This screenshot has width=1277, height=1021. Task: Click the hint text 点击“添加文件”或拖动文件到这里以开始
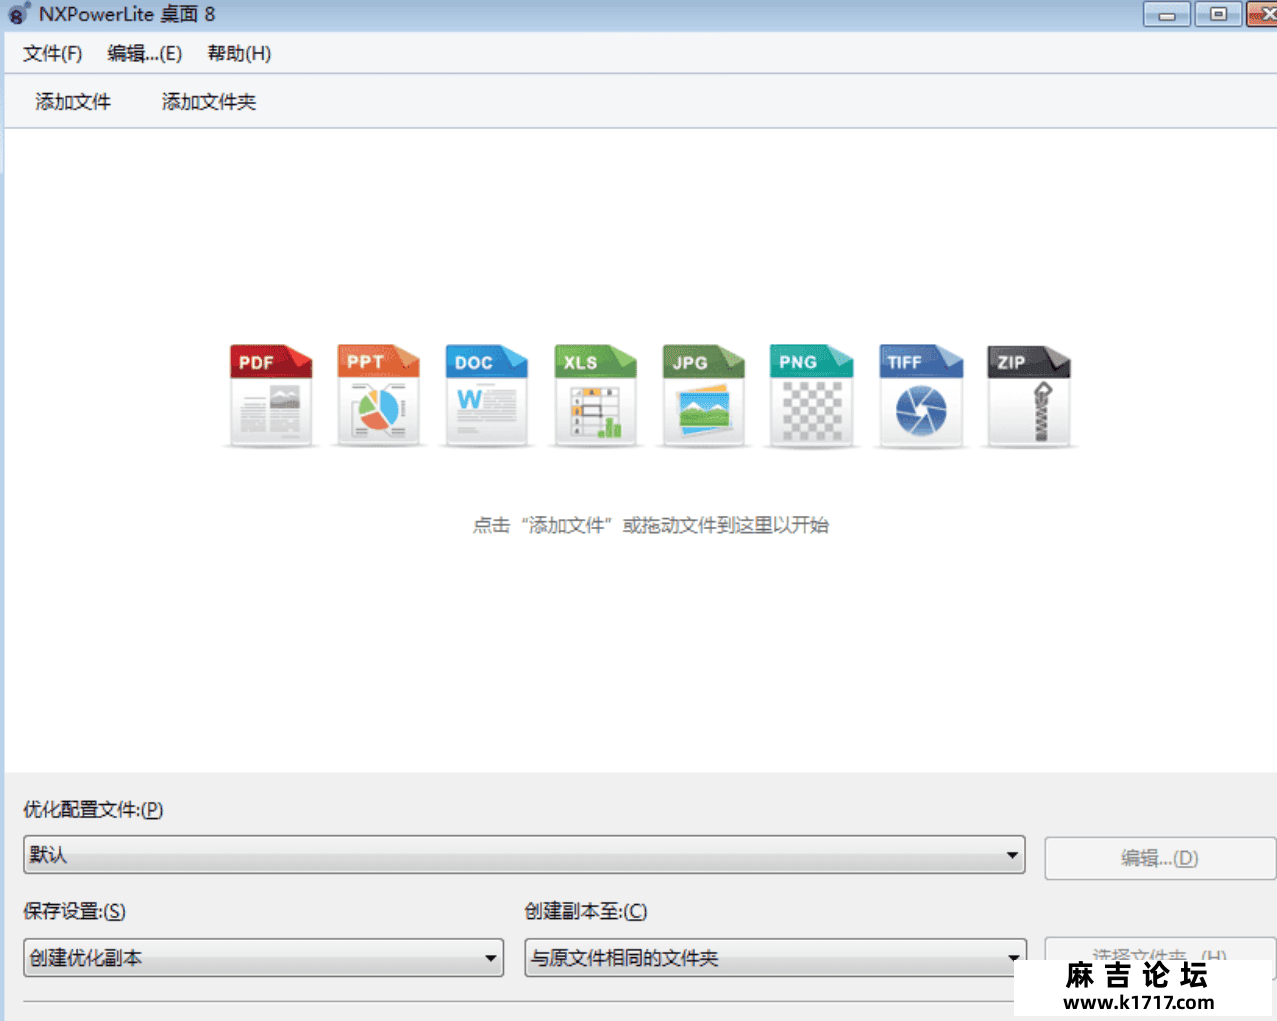click(x=651, y=525)
